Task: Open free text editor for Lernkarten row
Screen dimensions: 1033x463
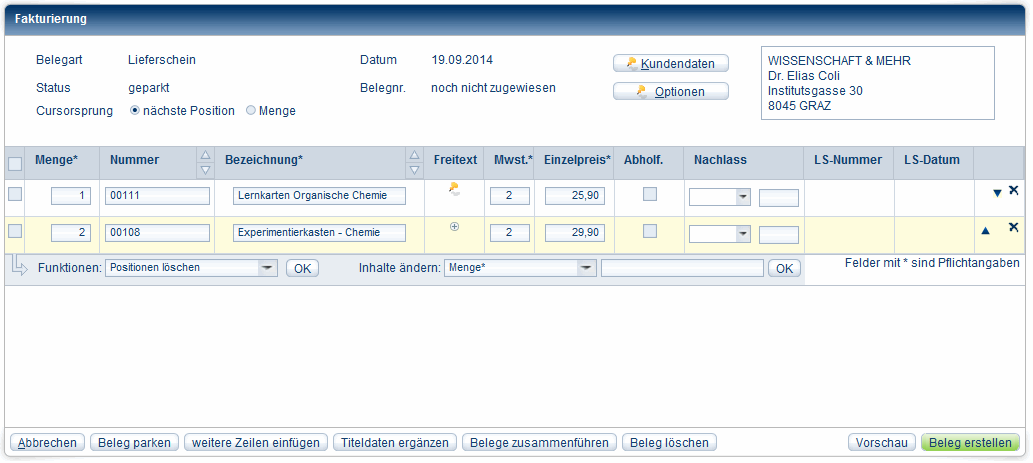Action: tap(454, 188)
